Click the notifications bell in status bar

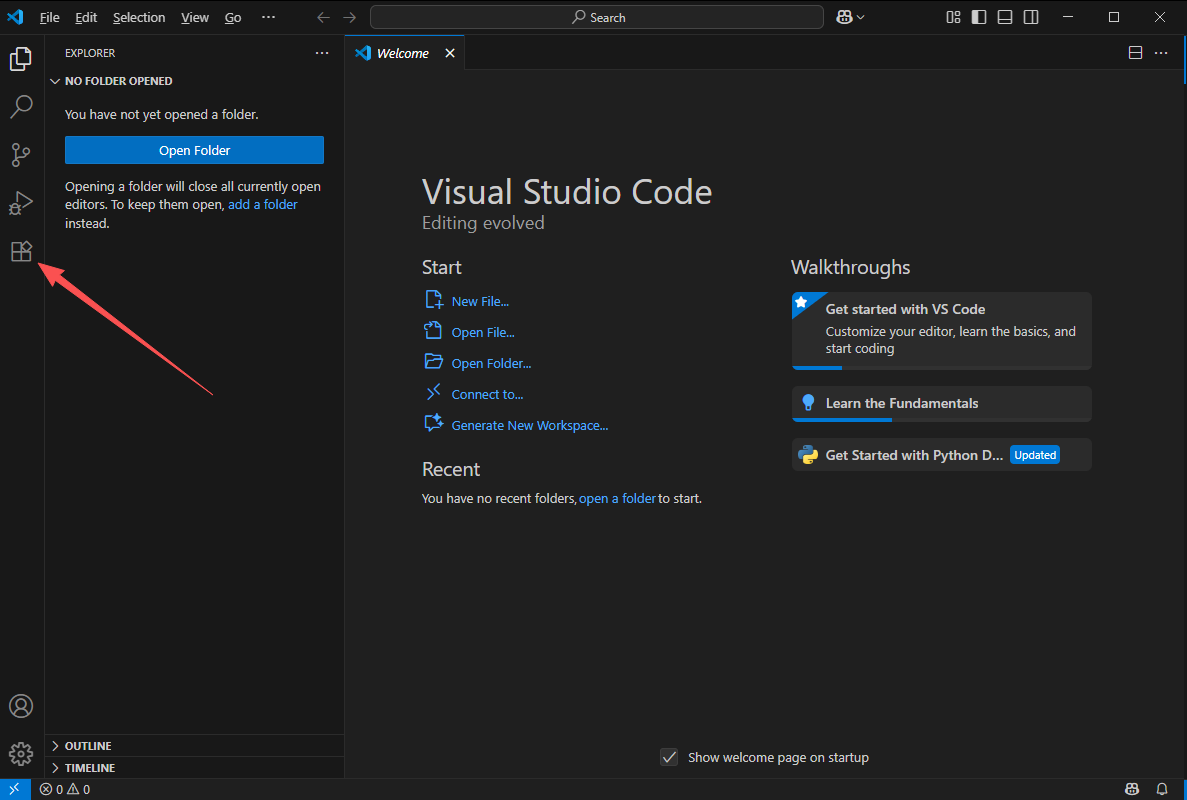point(1162,789)
